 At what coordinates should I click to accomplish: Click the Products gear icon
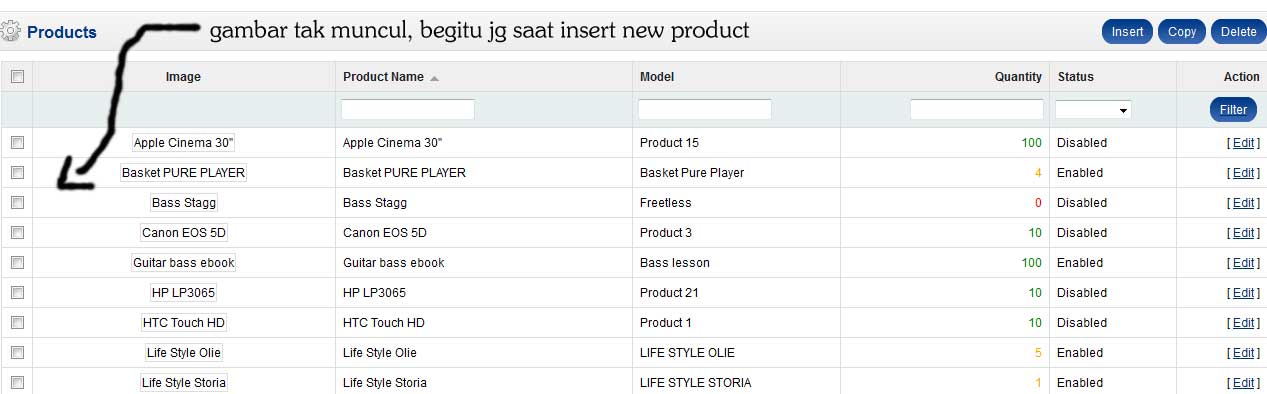click(x=10, y=32)
